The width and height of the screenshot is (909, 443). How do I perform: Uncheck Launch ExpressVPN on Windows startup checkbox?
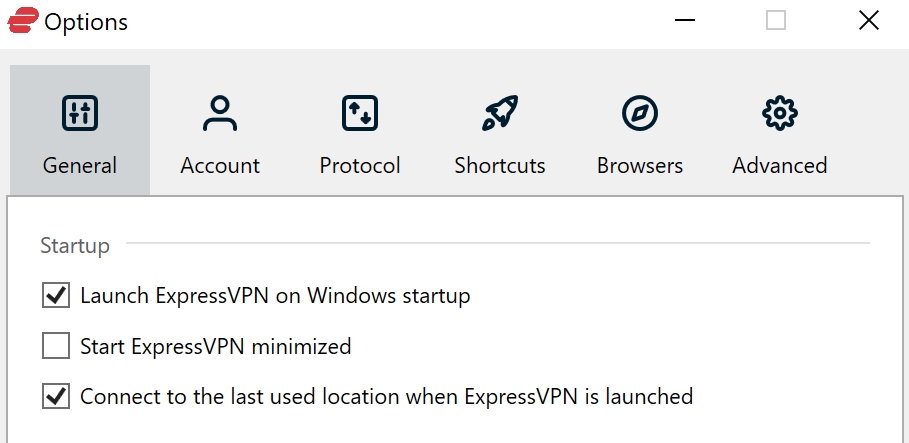(x=56, y=296)
